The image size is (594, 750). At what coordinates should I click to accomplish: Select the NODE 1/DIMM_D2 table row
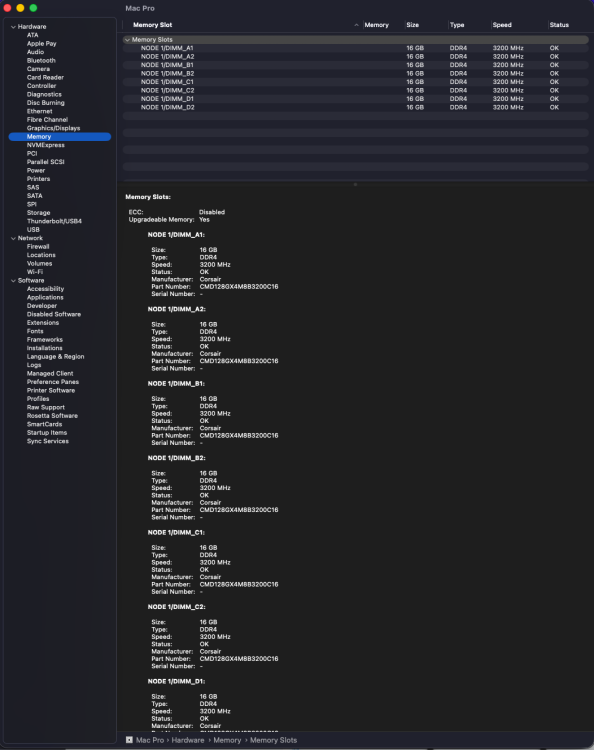(356, 108)
